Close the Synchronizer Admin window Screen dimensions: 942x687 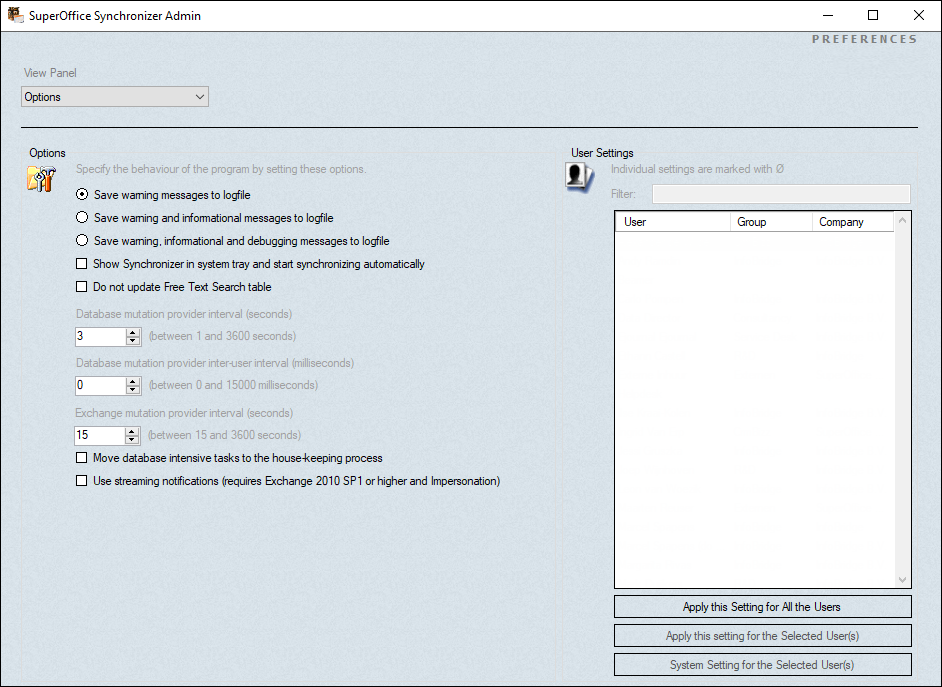point(919,16)
